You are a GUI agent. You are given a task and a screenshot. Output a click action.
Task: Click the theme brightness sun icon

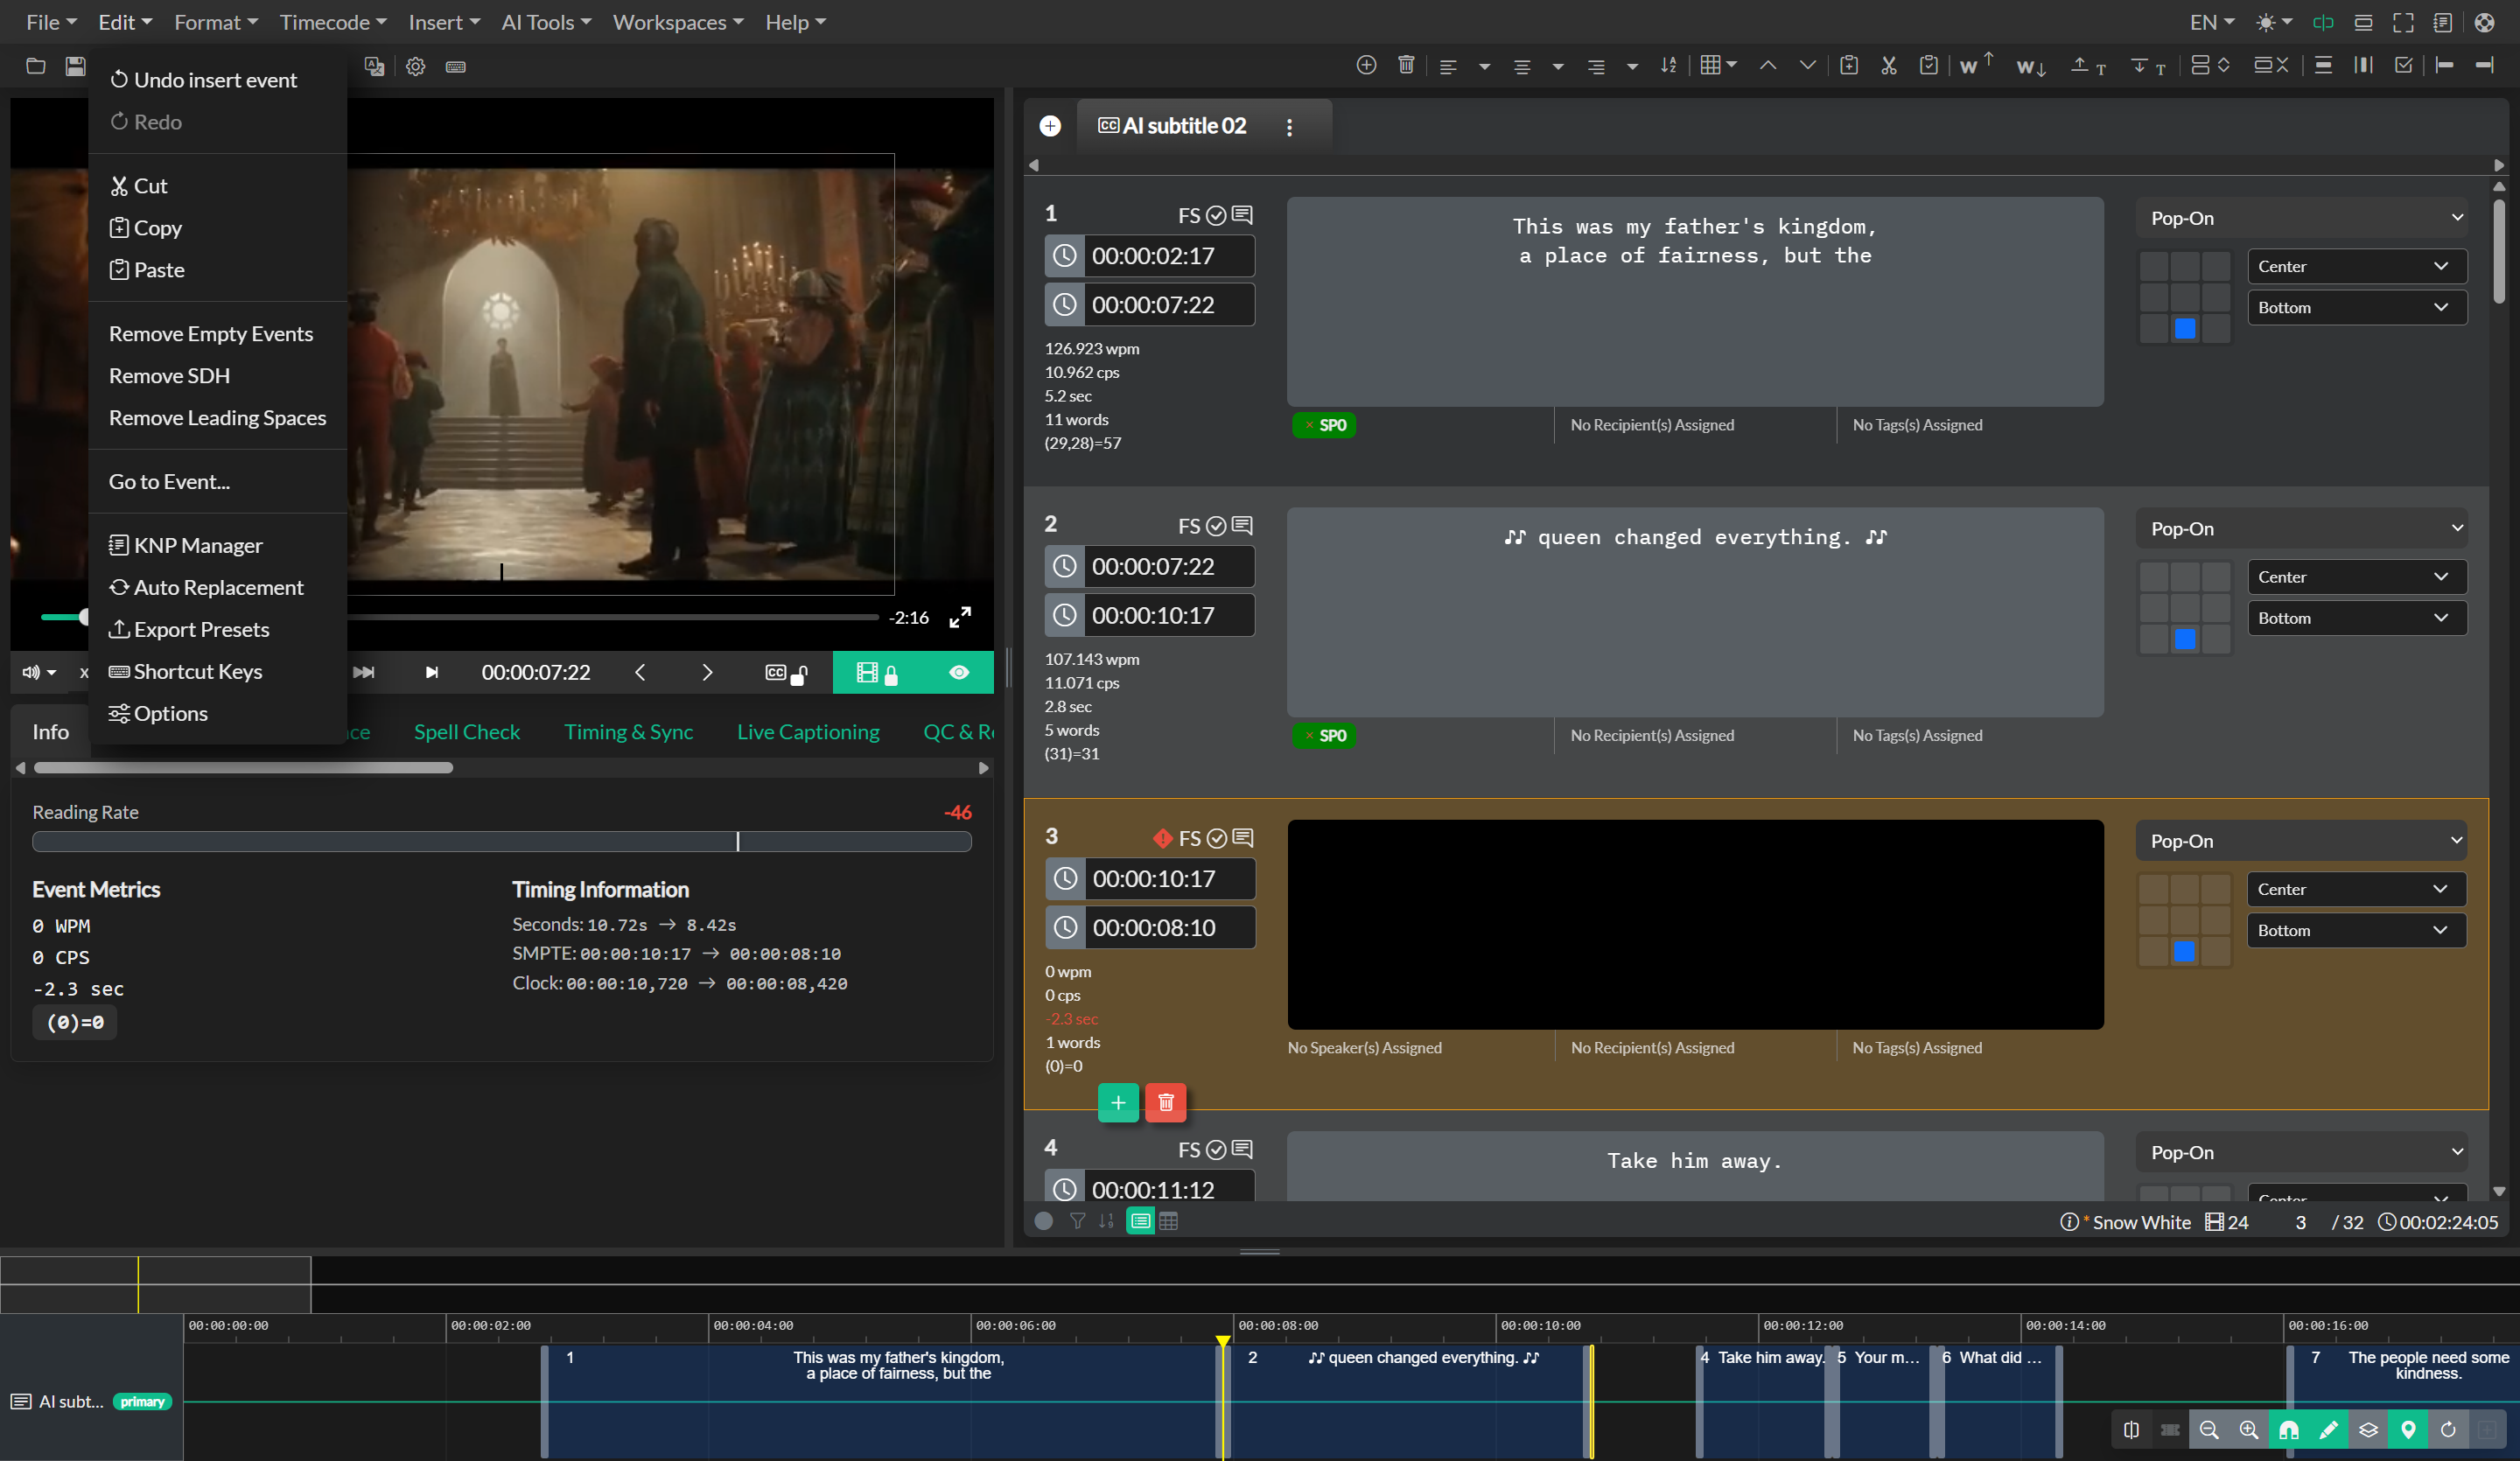[x=2266, y=22]
